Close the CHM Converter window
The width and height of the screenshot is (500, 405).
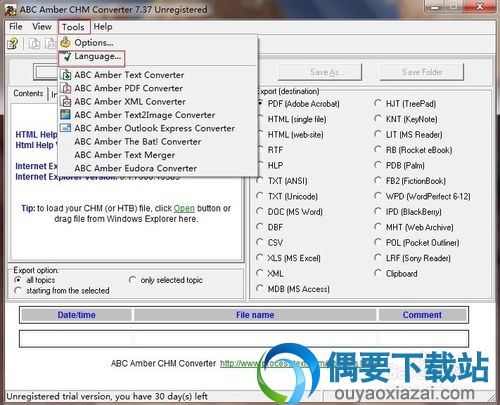(480, 6)
